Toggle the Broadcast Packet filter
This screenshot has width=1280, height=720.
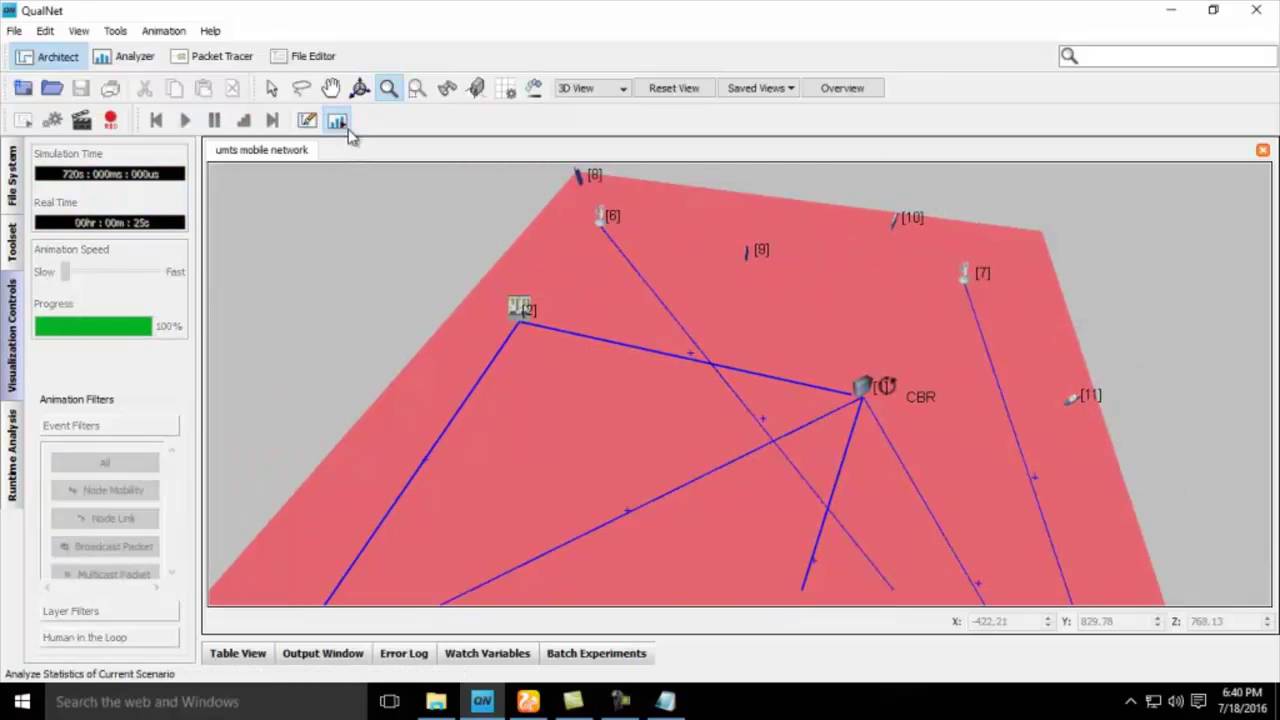pos(105,546)
